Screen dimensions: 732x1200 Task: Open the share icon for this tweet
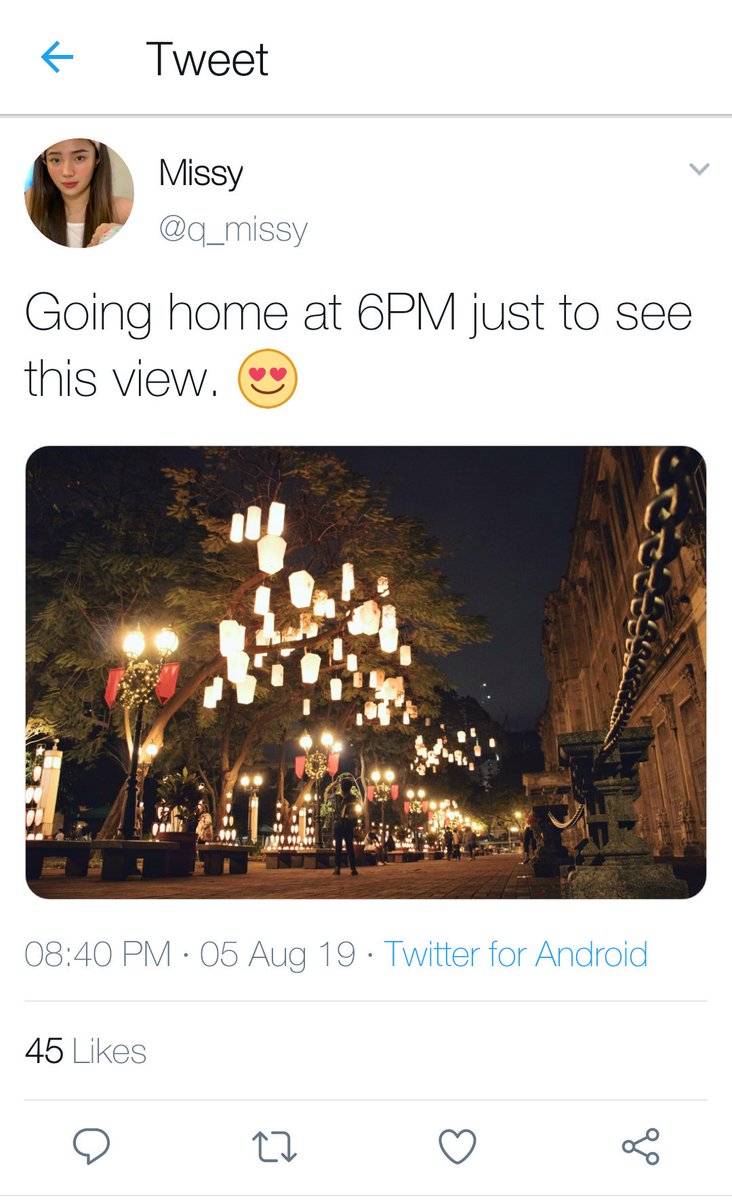[x=641, y=1146]
